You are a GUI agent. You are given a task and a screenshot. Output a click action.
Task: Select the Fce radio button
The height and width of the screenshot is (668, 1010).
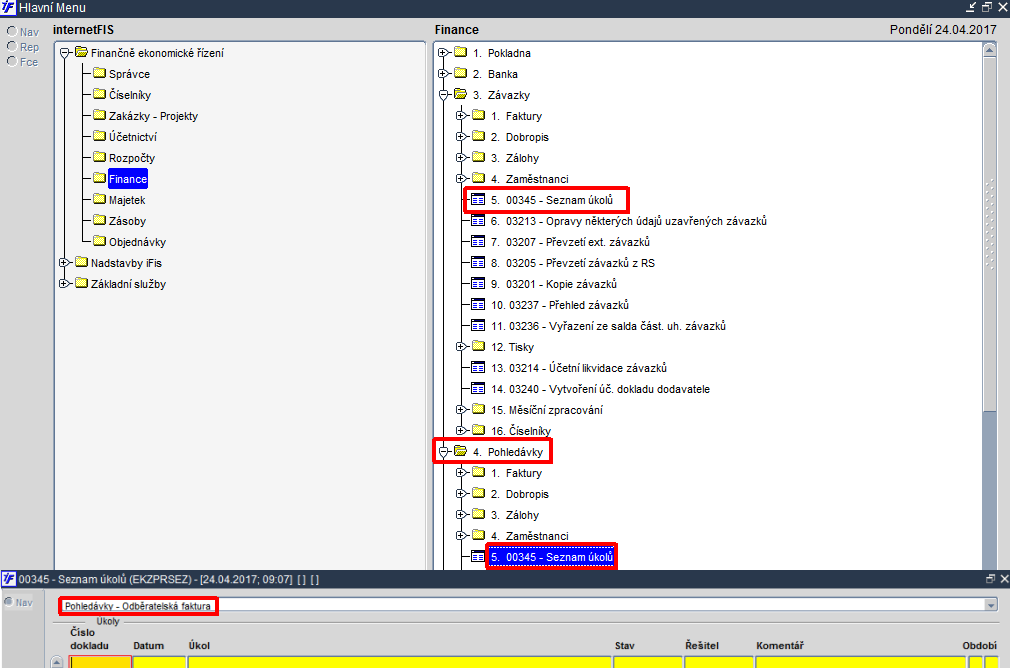coord(12,61)
